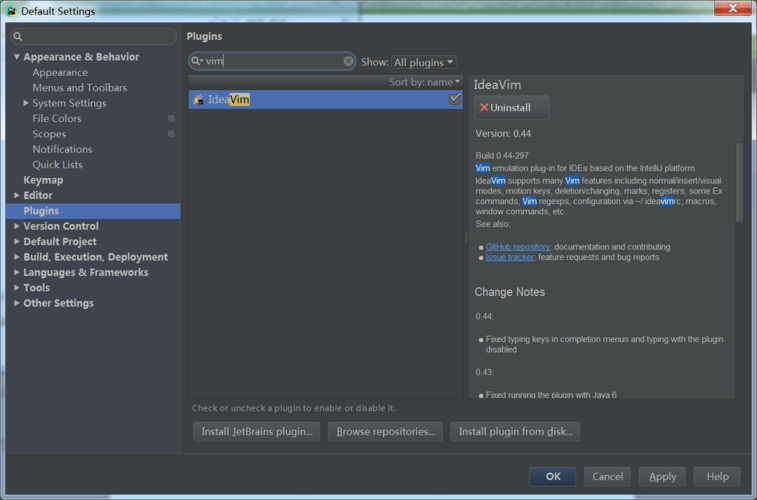The image size is (757, 500).
Task: Select the Keymap settings page
Action: (x=43, y=180)
